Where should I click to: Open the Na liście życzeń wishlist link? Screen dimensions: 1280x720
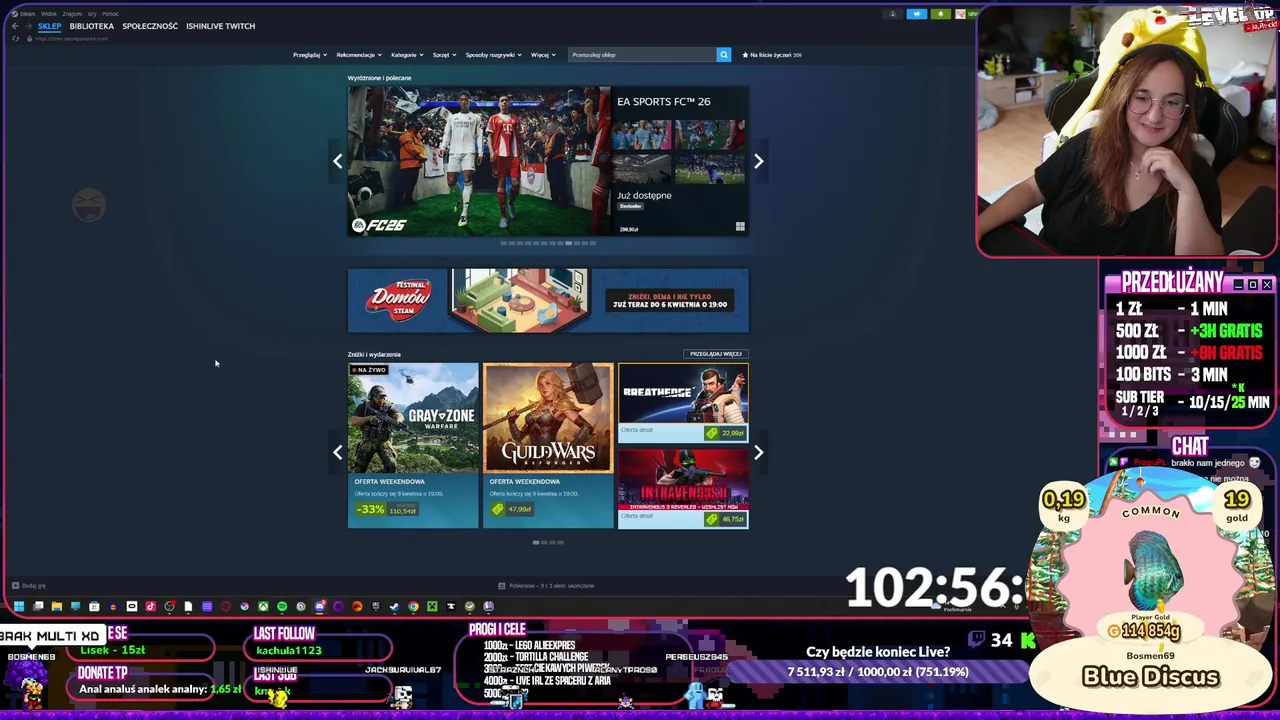pyautogui.click(x=772, y=55)
